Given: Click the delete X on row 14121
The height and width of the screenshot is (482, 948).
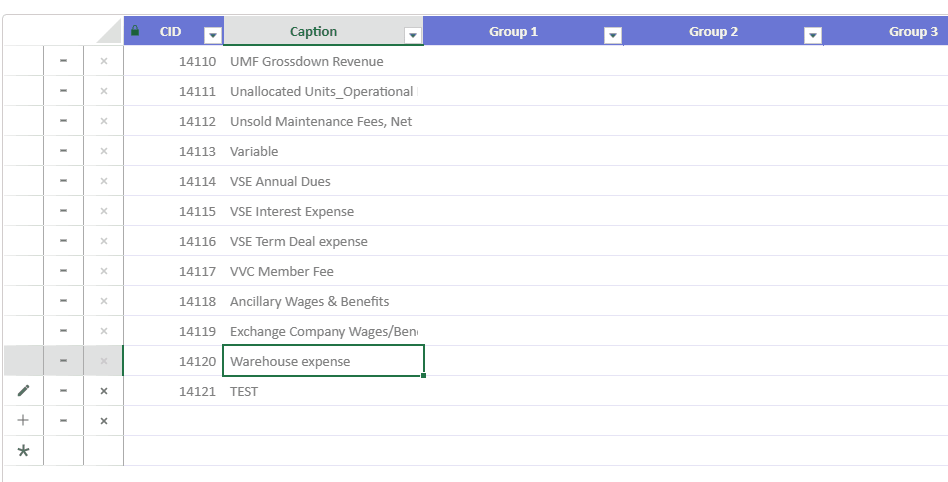Looking at the screenshot, I should click(103, 391).
